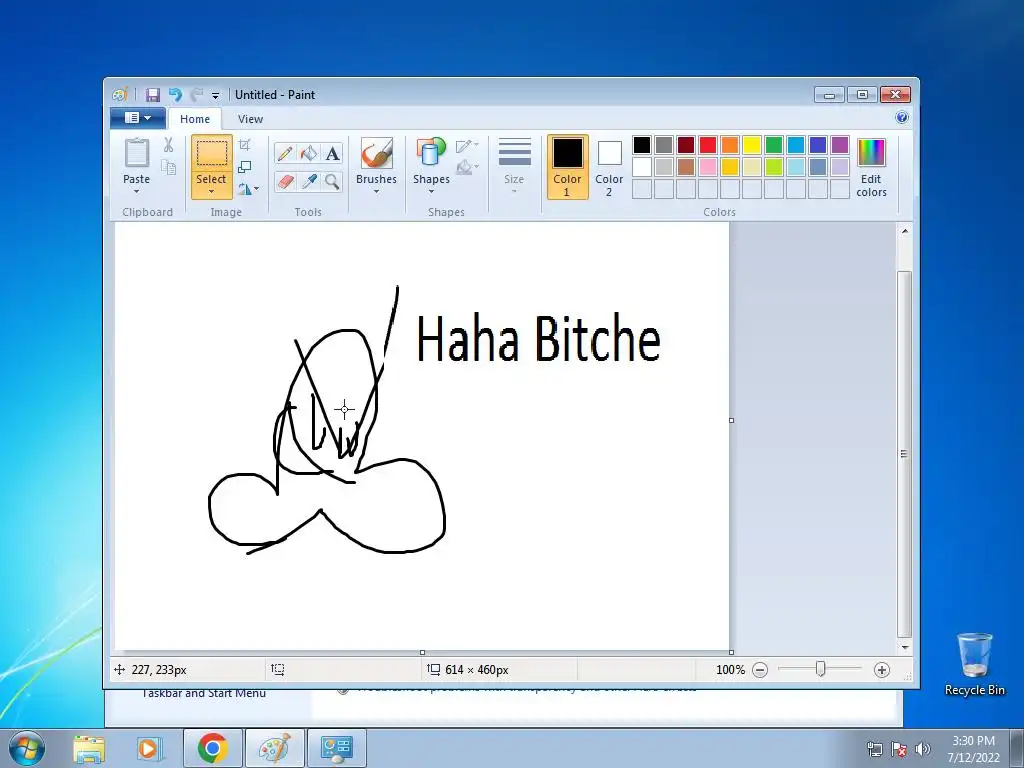Open Windows Media Player from taskbar

point(149,748)
